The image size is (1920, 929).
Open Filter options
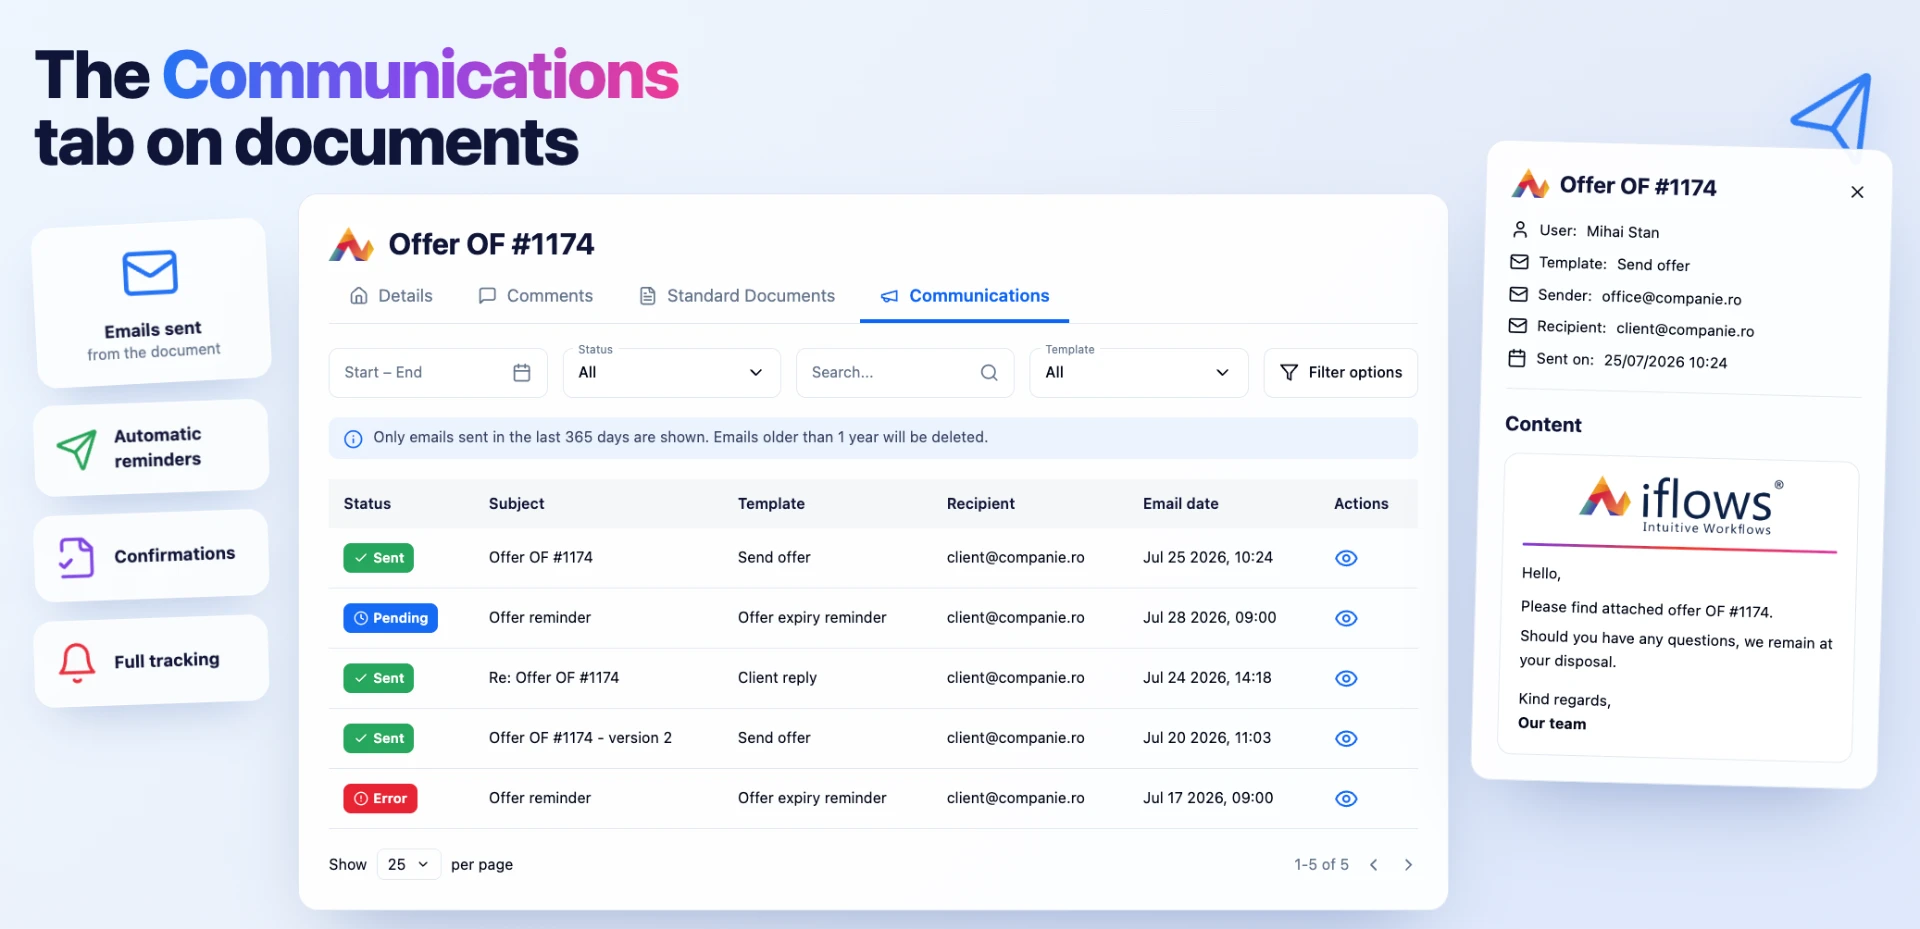1341,372
